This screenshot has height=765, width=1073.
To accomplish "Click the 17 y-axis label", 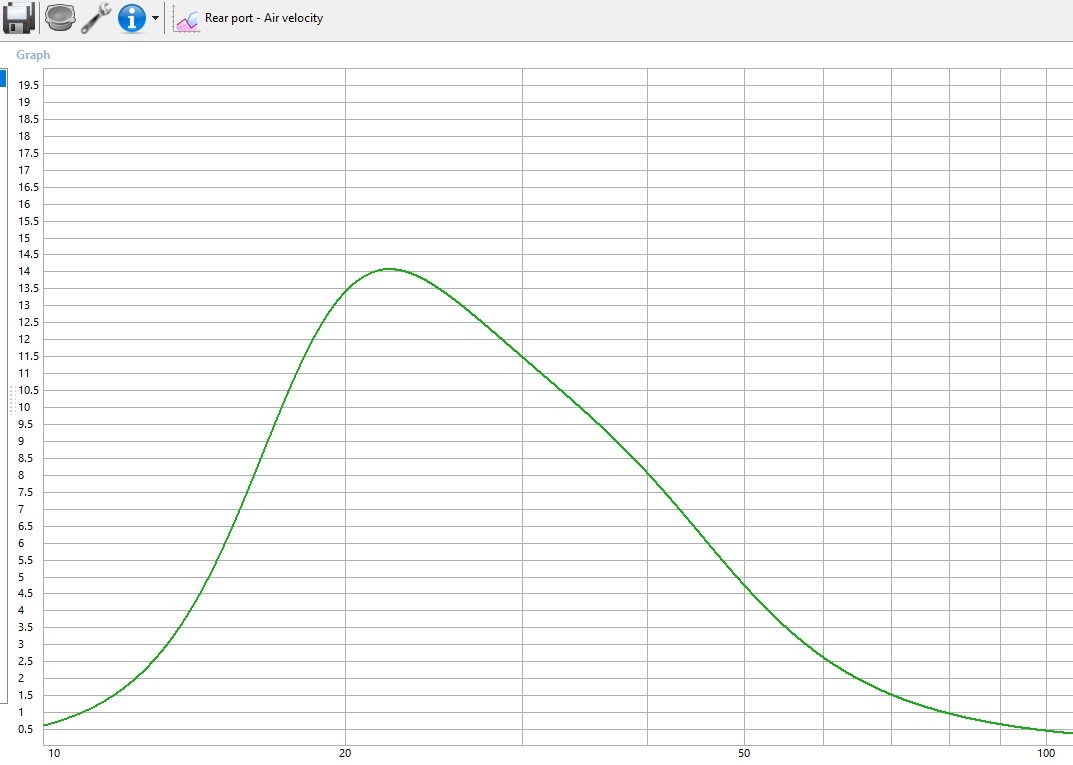I will (x=25, y=170).
